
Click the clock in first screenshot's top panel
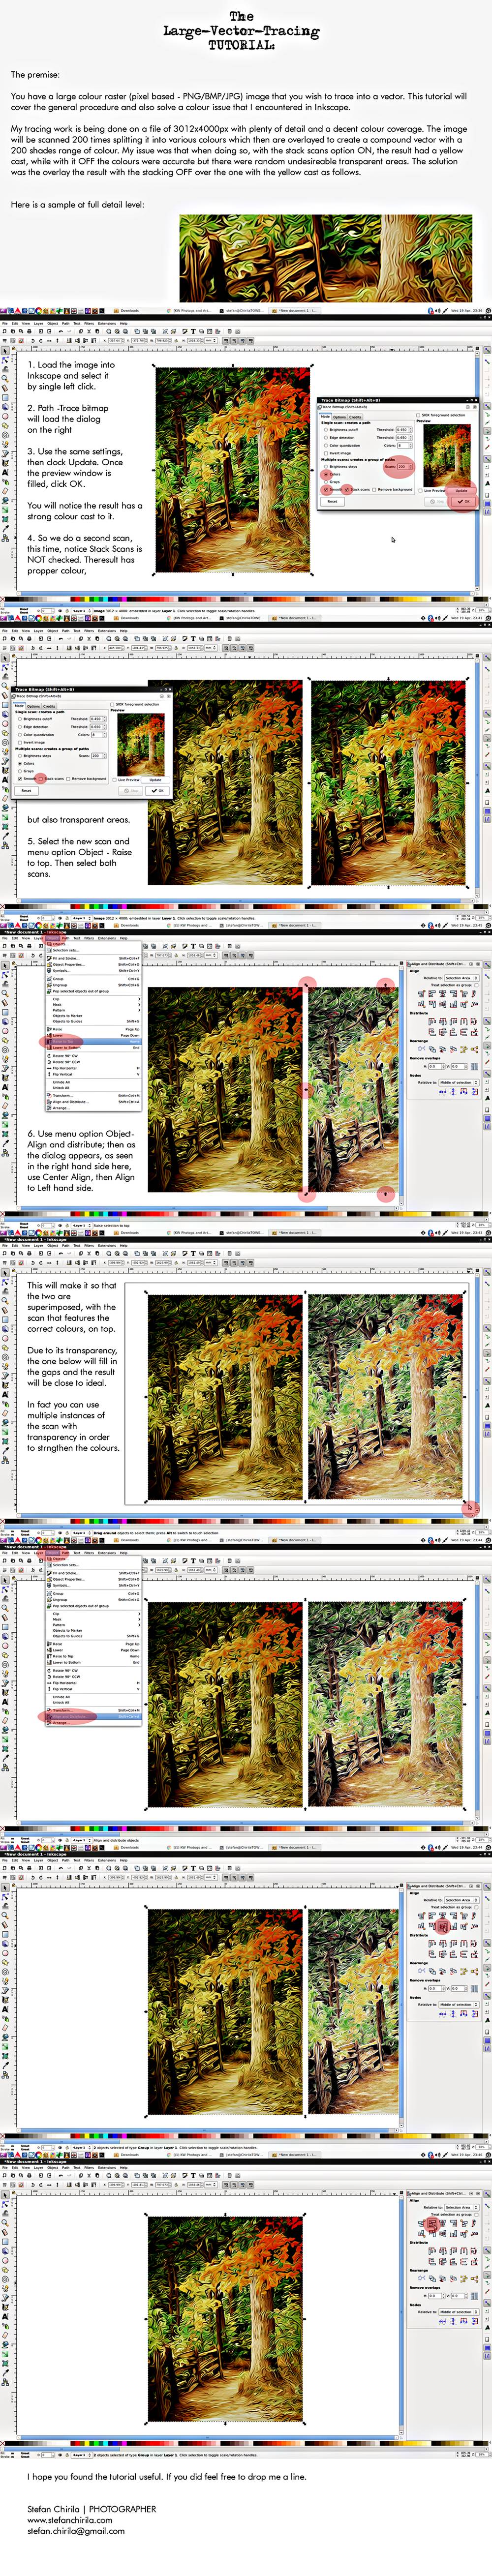(x=468, y=310)
